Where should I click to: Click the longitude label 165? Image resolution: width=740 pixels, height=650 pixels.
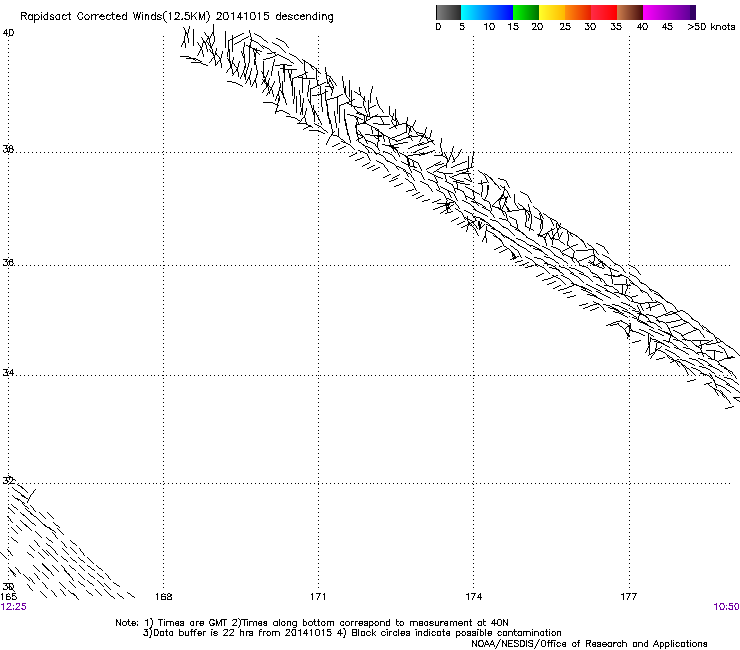(8, 597)
